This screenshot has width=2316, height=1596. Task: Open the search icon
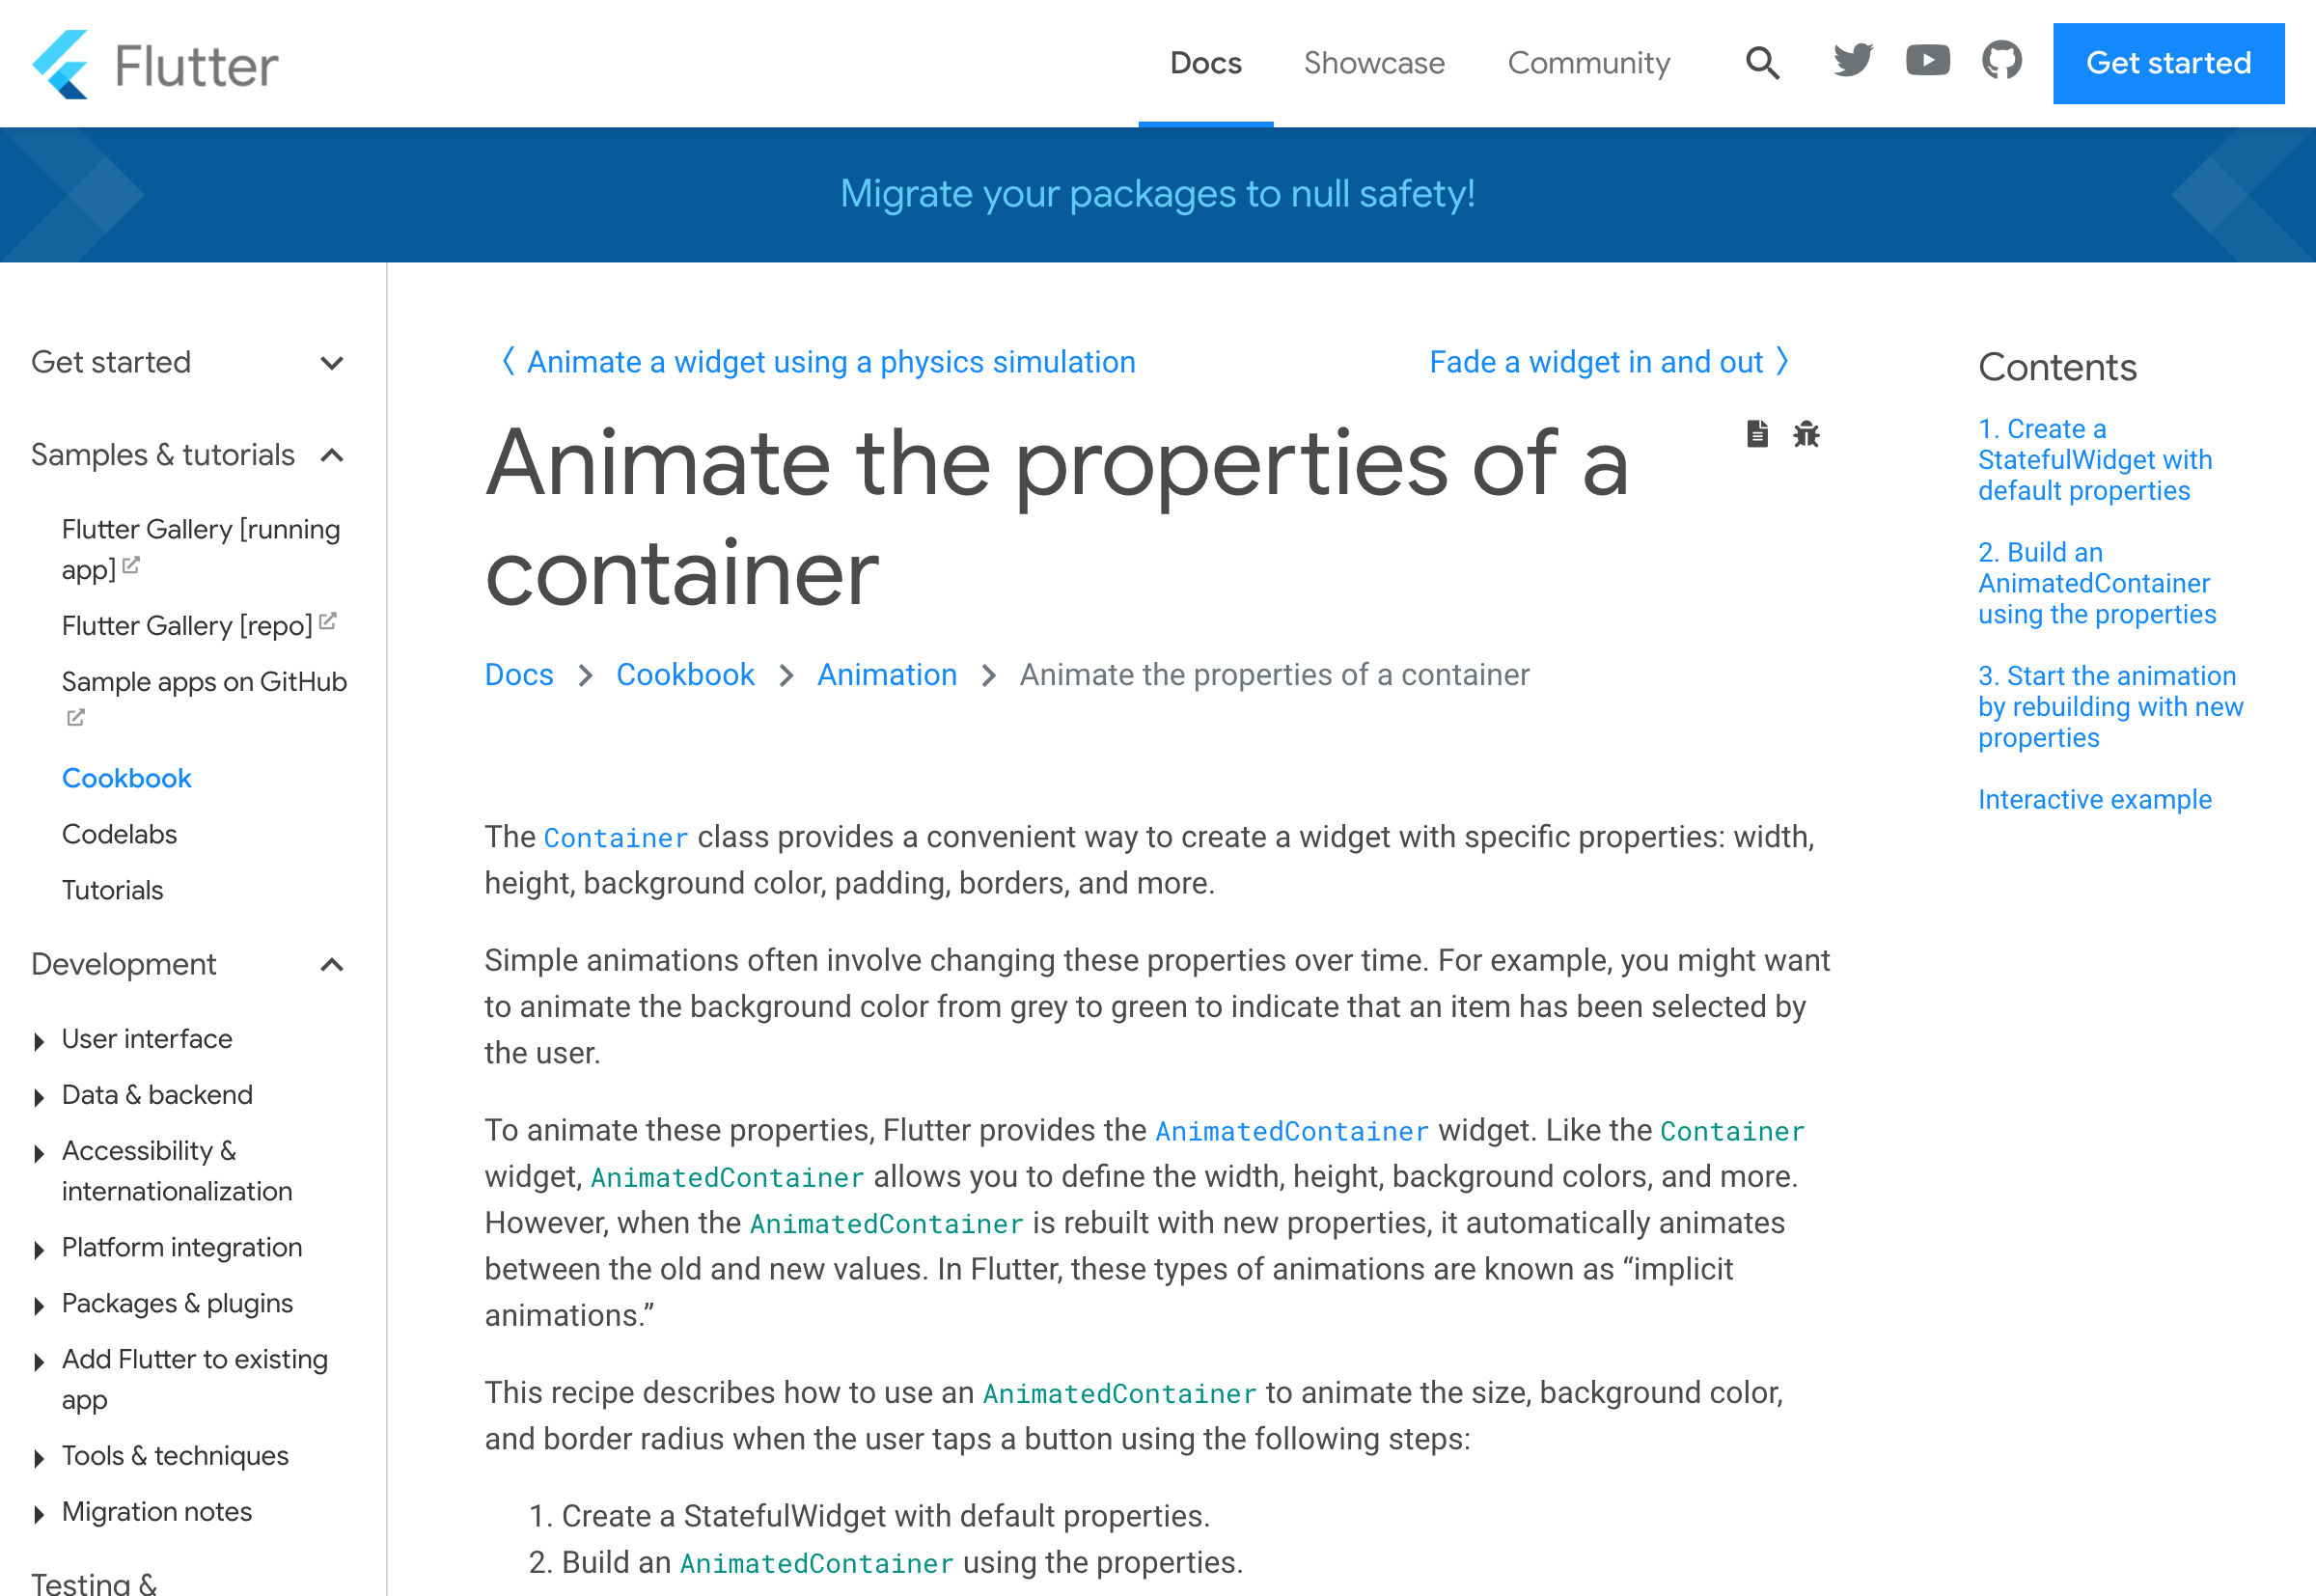[1760, 64]
